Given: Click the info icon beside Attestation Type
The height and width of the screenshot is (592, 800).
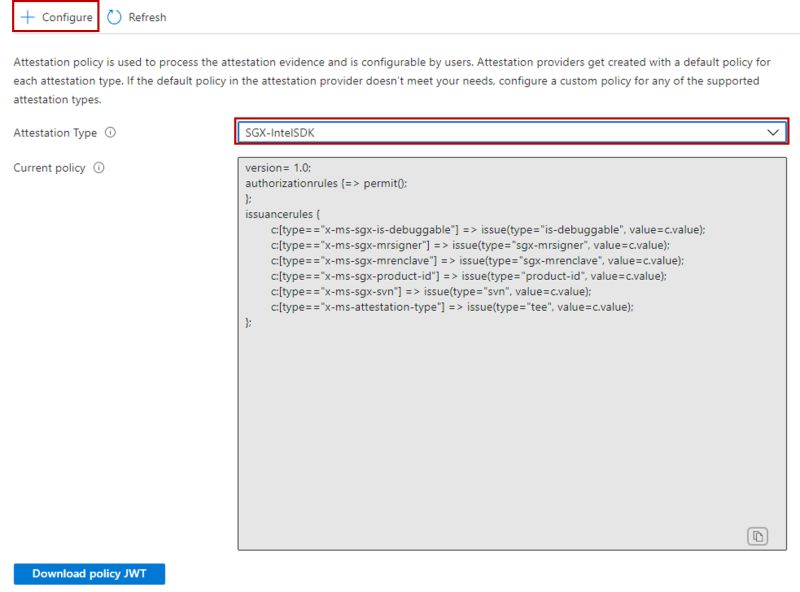Looking at the screenshot, I should [110, 131].
